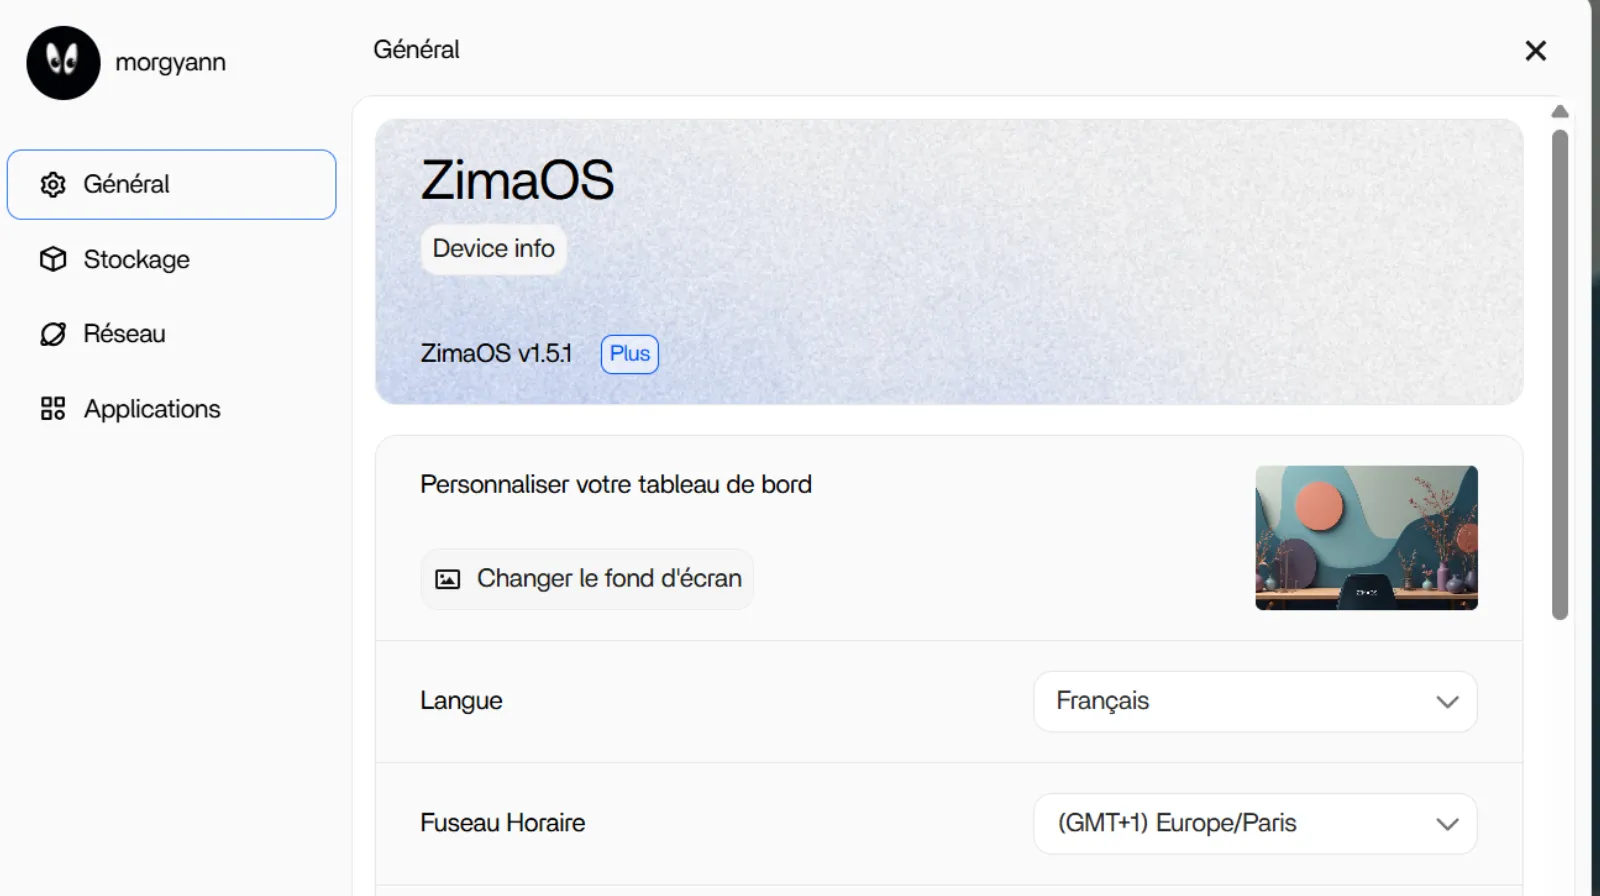The width and height of the screenshot is (1600, 896).
Task: Open the Applications section label
Action: click(152, 409)
